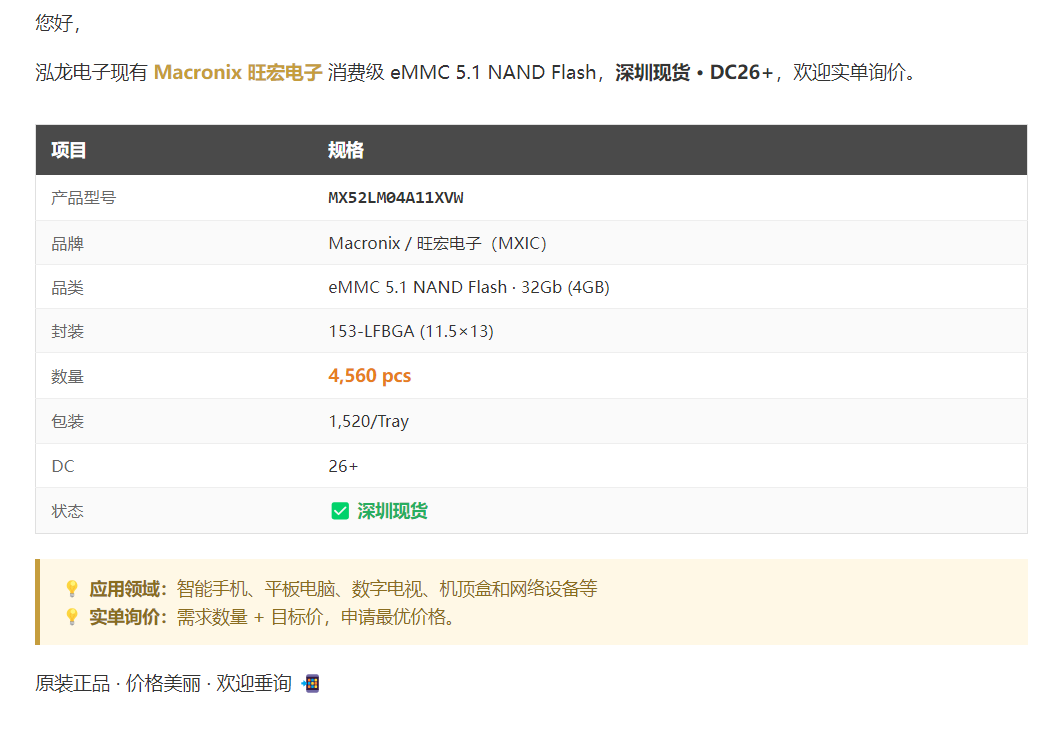Click the 数量 row label
The image size is (1064, 736).
click(67, 376)
